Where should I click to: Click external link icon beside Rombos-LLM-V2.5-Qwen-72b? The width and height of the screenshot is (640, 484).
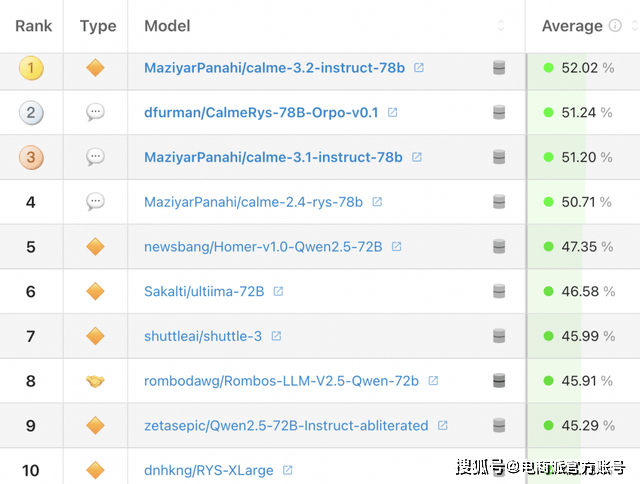(433, 381)
